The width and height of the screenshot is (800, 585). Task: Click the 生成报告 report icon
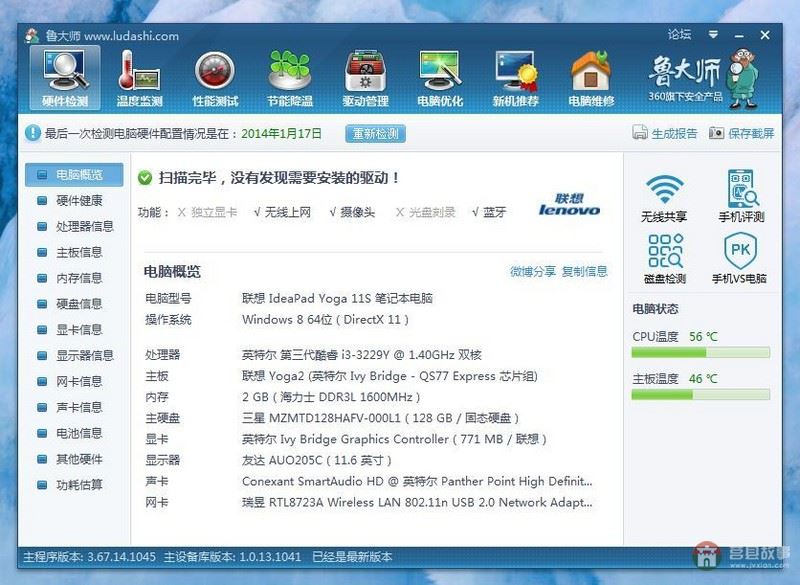(640, 133)
